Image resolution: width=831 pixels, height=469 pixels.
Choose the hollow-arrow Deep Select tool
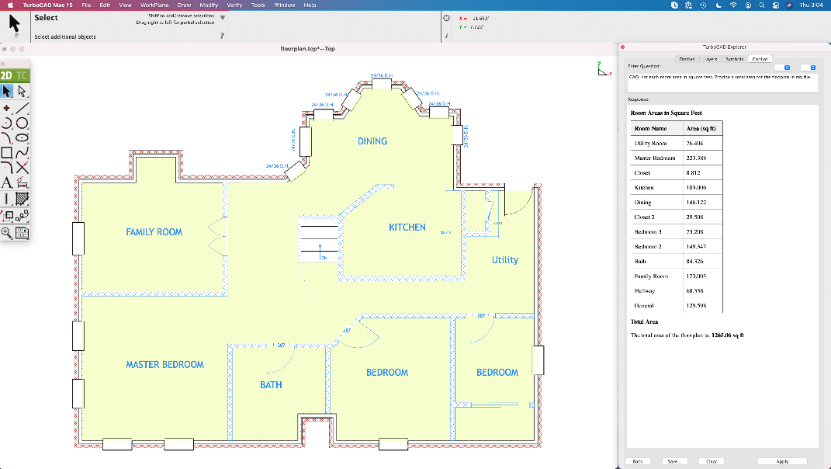click(22, 91)
